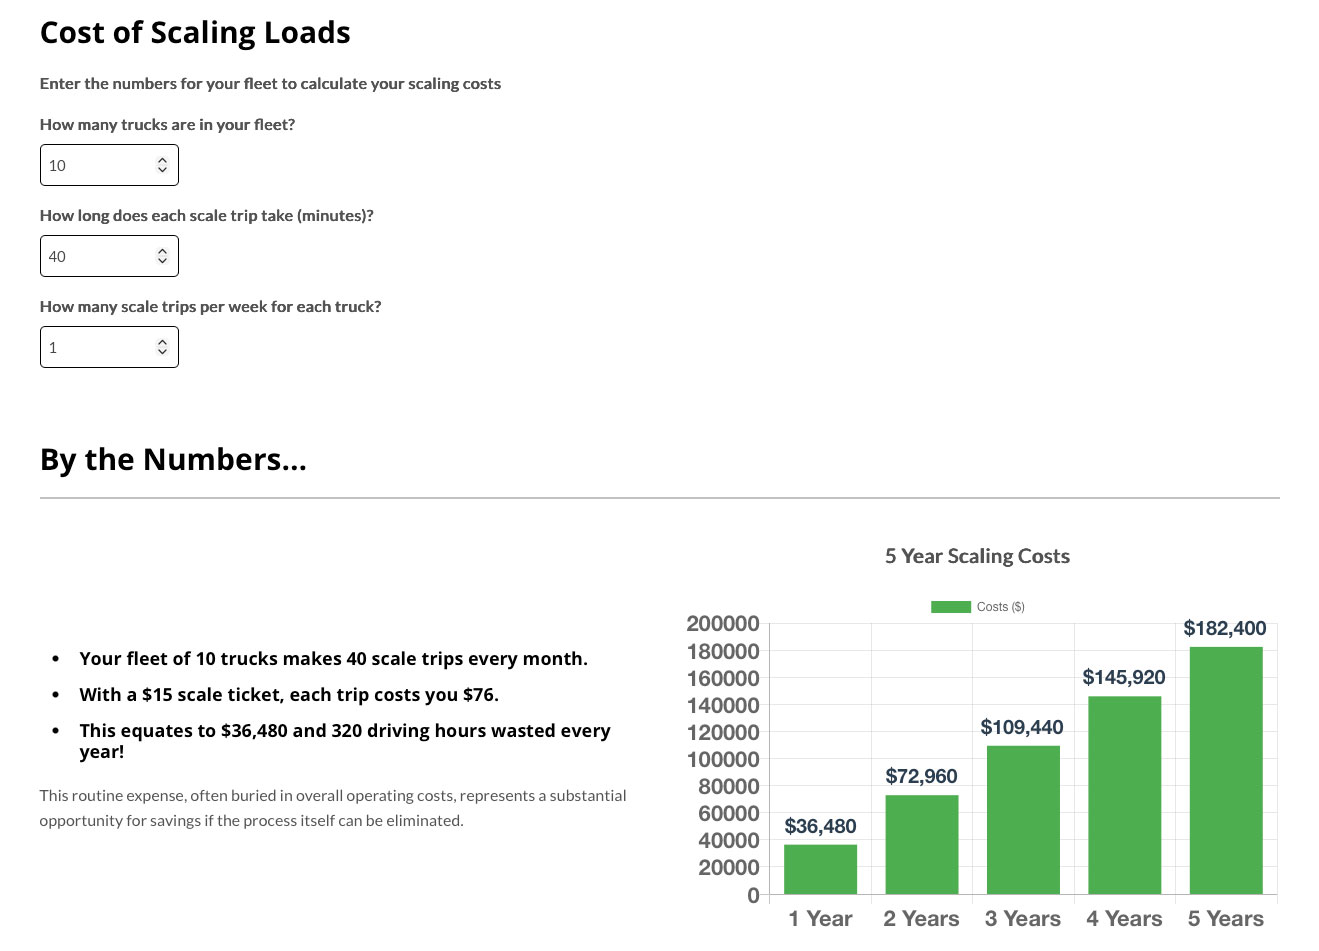Click the green Costs ($) legend swatch
1319x951 pixels.
(x=950, y=607)
